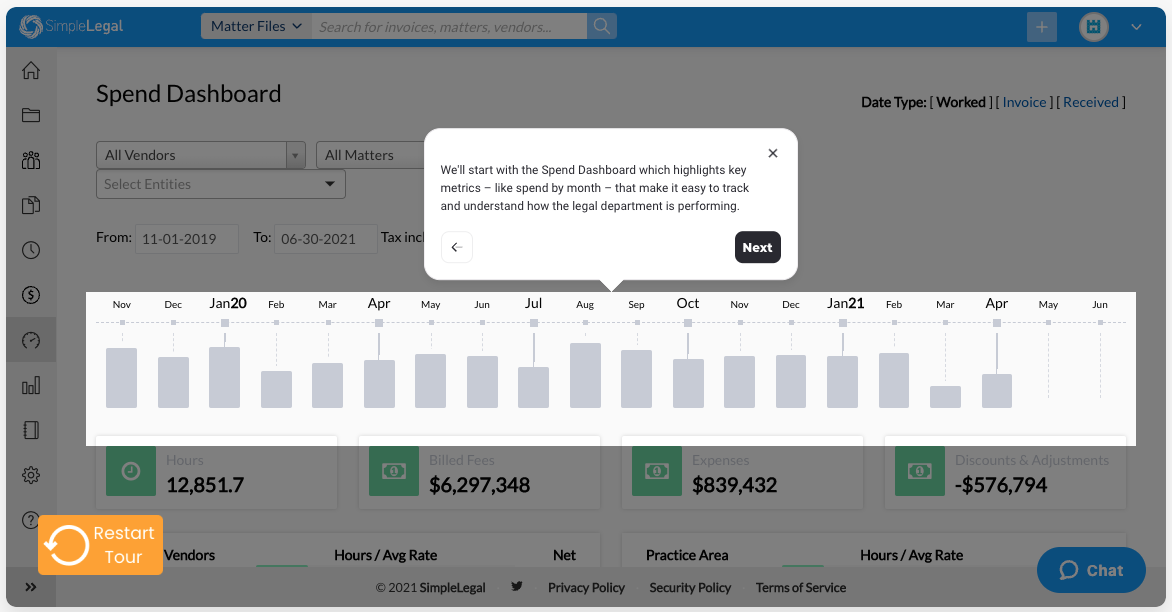
Task: Open the Help question mark icon
Action: coord(30,519)
